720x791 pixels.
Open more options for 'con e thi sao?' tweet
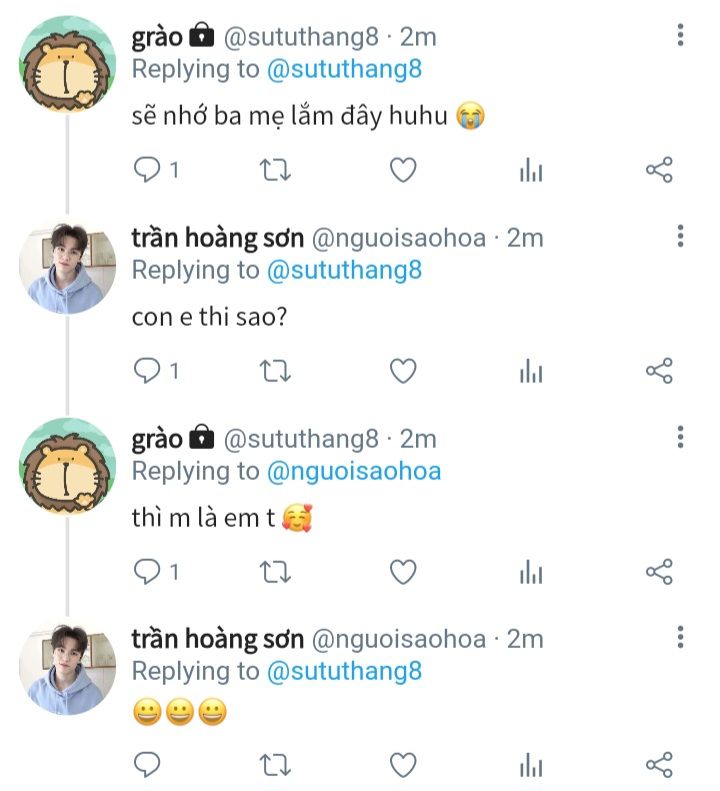click(680, 237)
